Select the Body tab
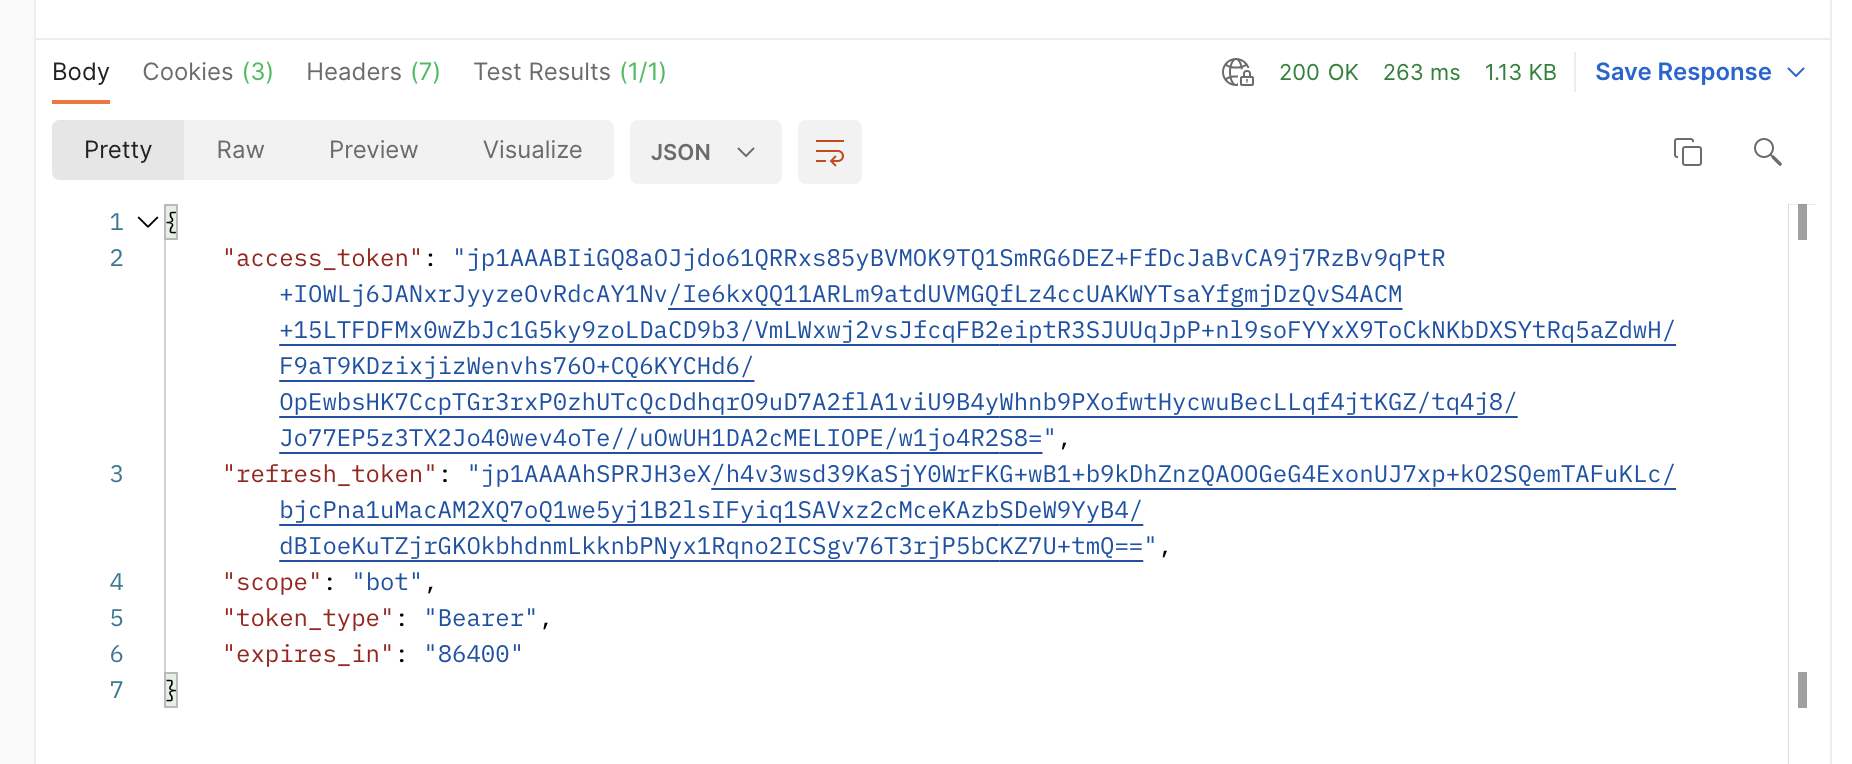 tap(80, 71)
